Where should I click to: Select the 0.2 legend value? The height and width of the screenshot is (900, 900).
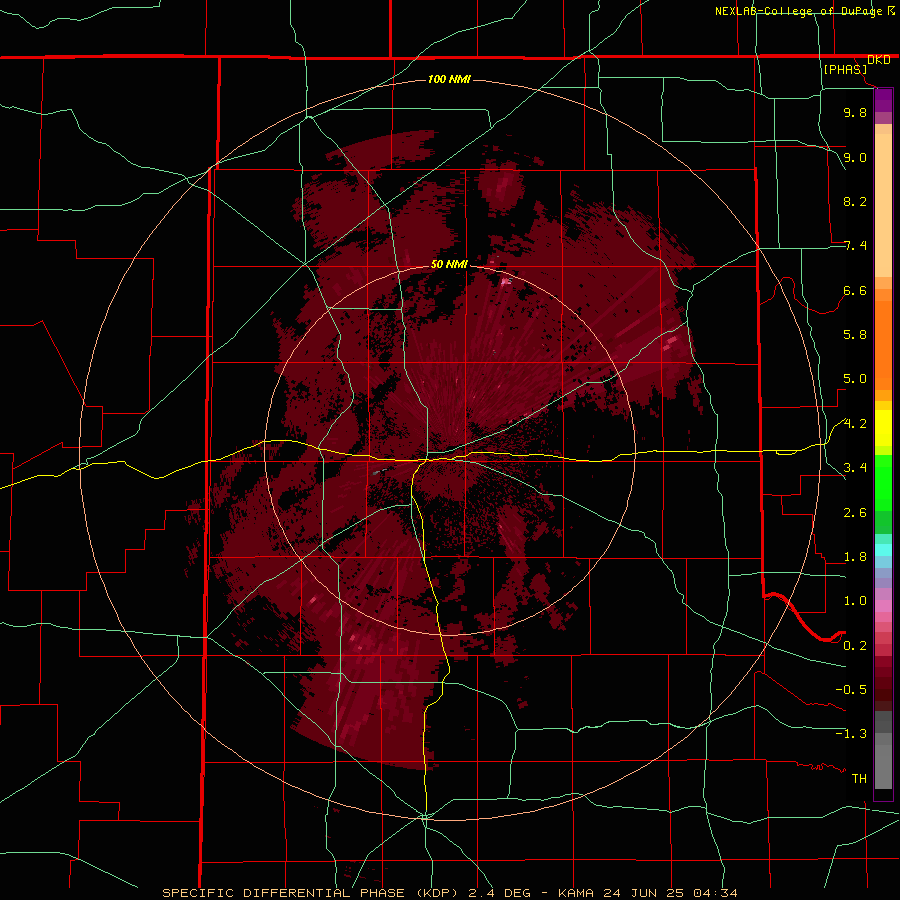[855, 646]
